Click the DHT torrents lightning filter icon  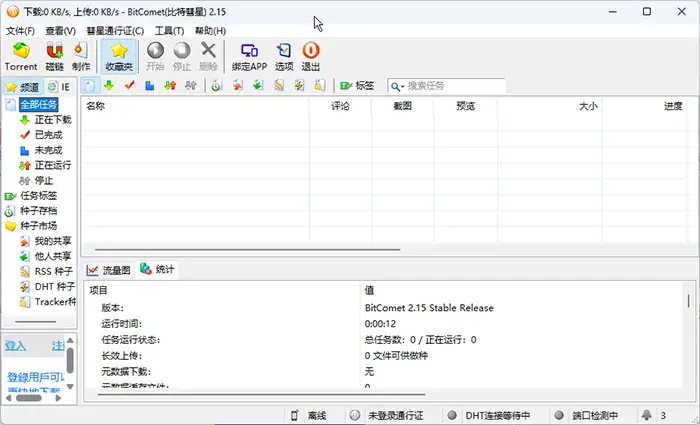[x=299, y=86]
